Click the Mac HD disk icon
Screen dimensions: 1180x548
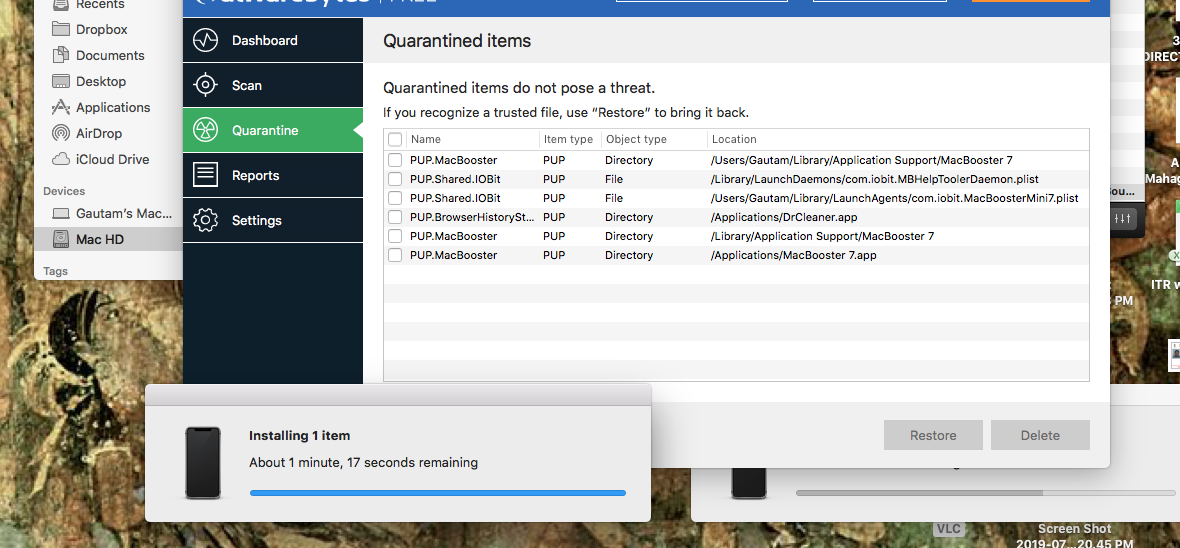pos(61,239)
